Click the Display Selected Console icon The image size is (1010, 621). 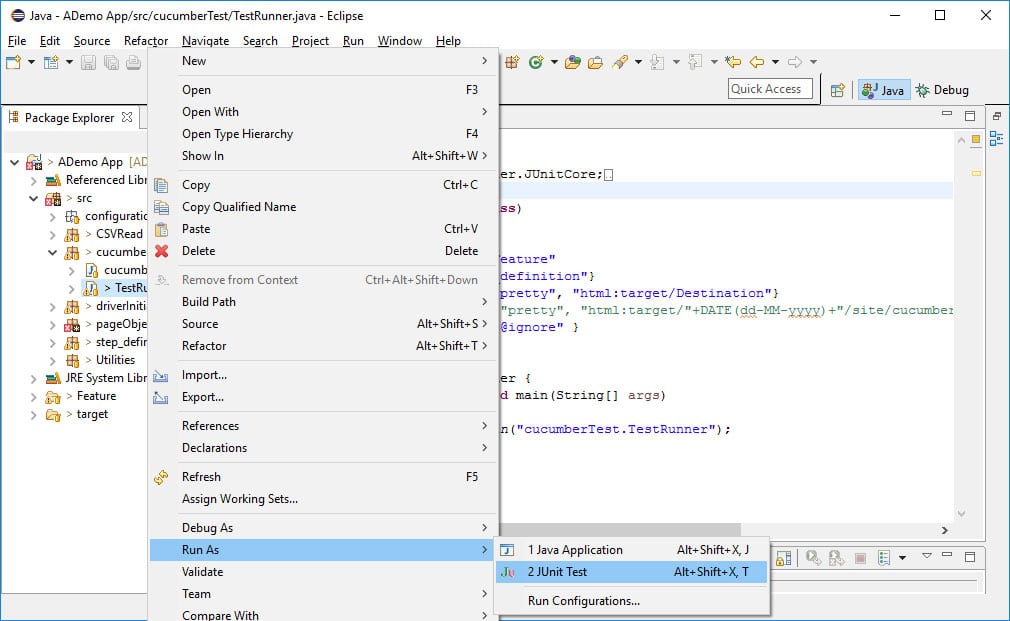tap(884, 558)
